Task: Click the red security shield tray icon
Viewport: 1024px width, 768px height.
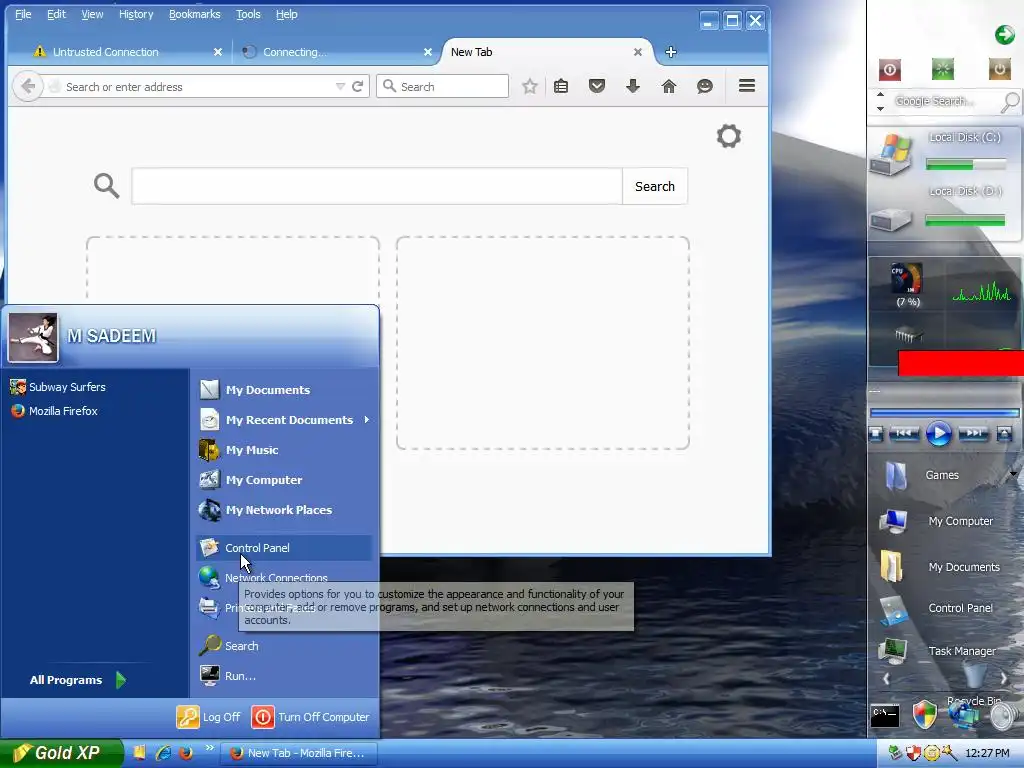Action: 913,754
